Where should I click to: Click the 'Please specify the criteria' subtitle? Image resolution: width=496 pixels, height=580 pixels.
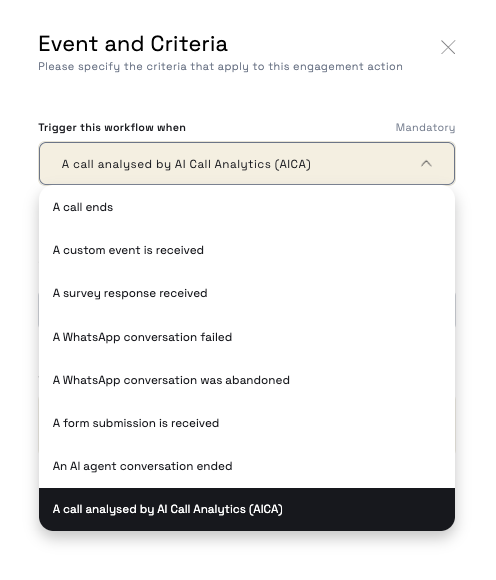(220, 67)
